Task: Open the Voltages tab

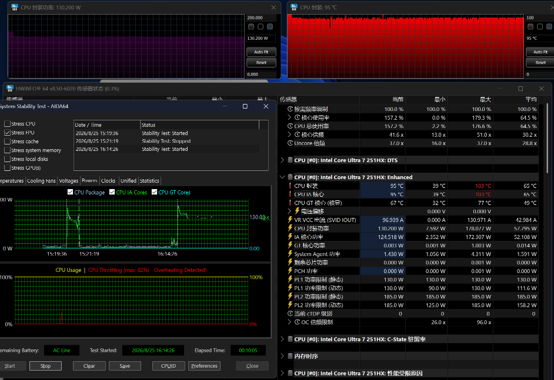Action: click(69, 181)
